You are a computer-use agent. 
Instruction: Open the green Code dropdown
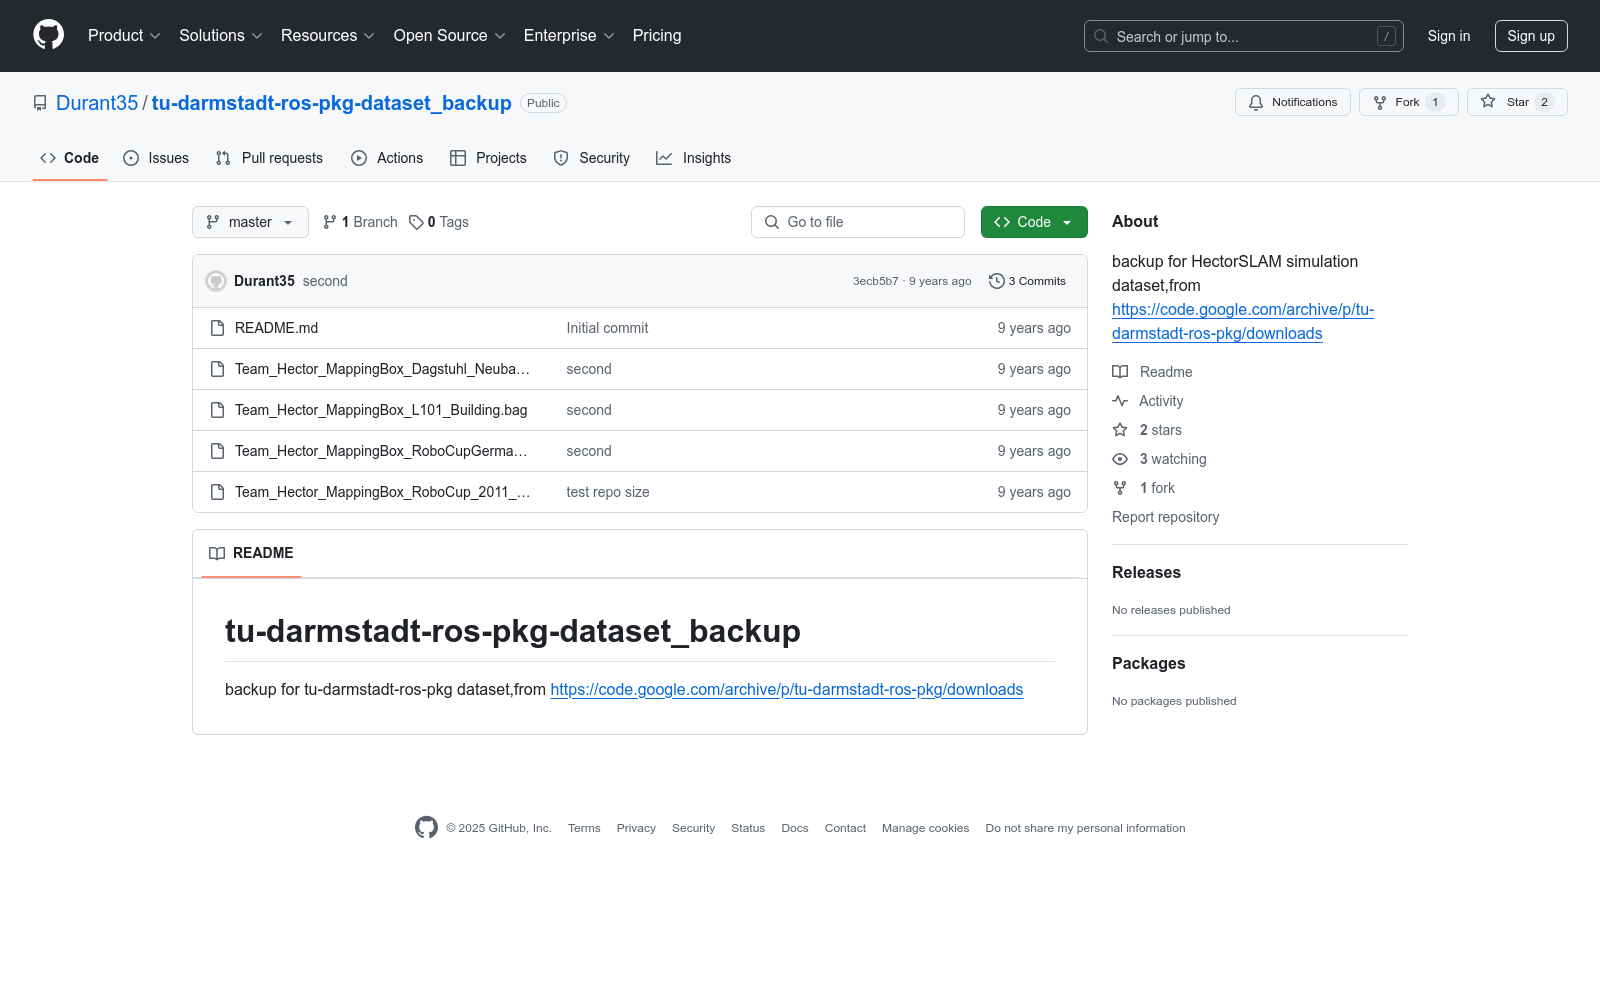click(x=1034, y=222)
